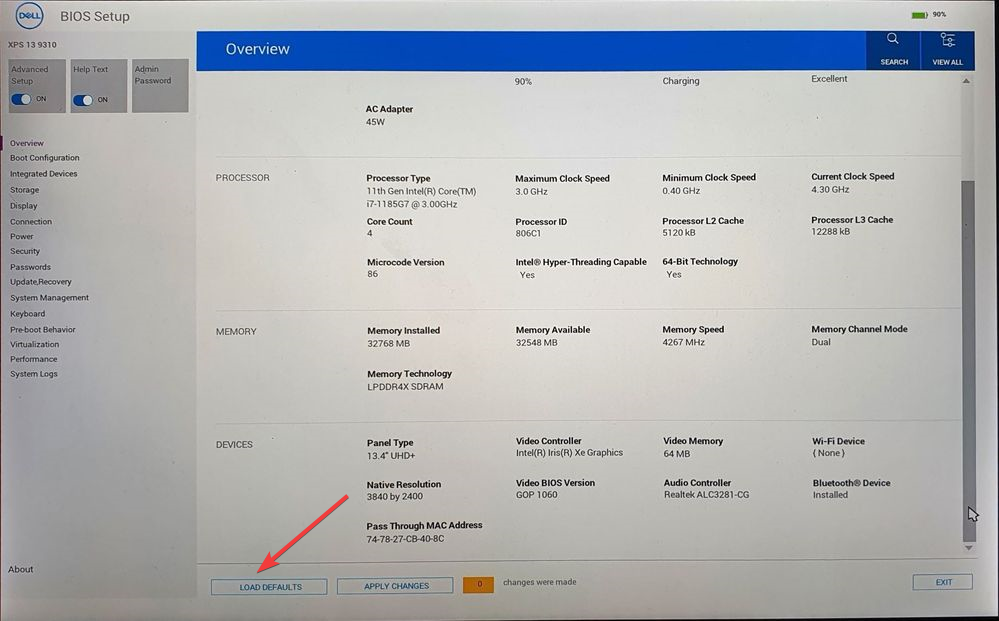Viewport: 999px width, 621px height.
Task: Click the '4267 MHz' memory speed value
Action: (x=684, y=343)
